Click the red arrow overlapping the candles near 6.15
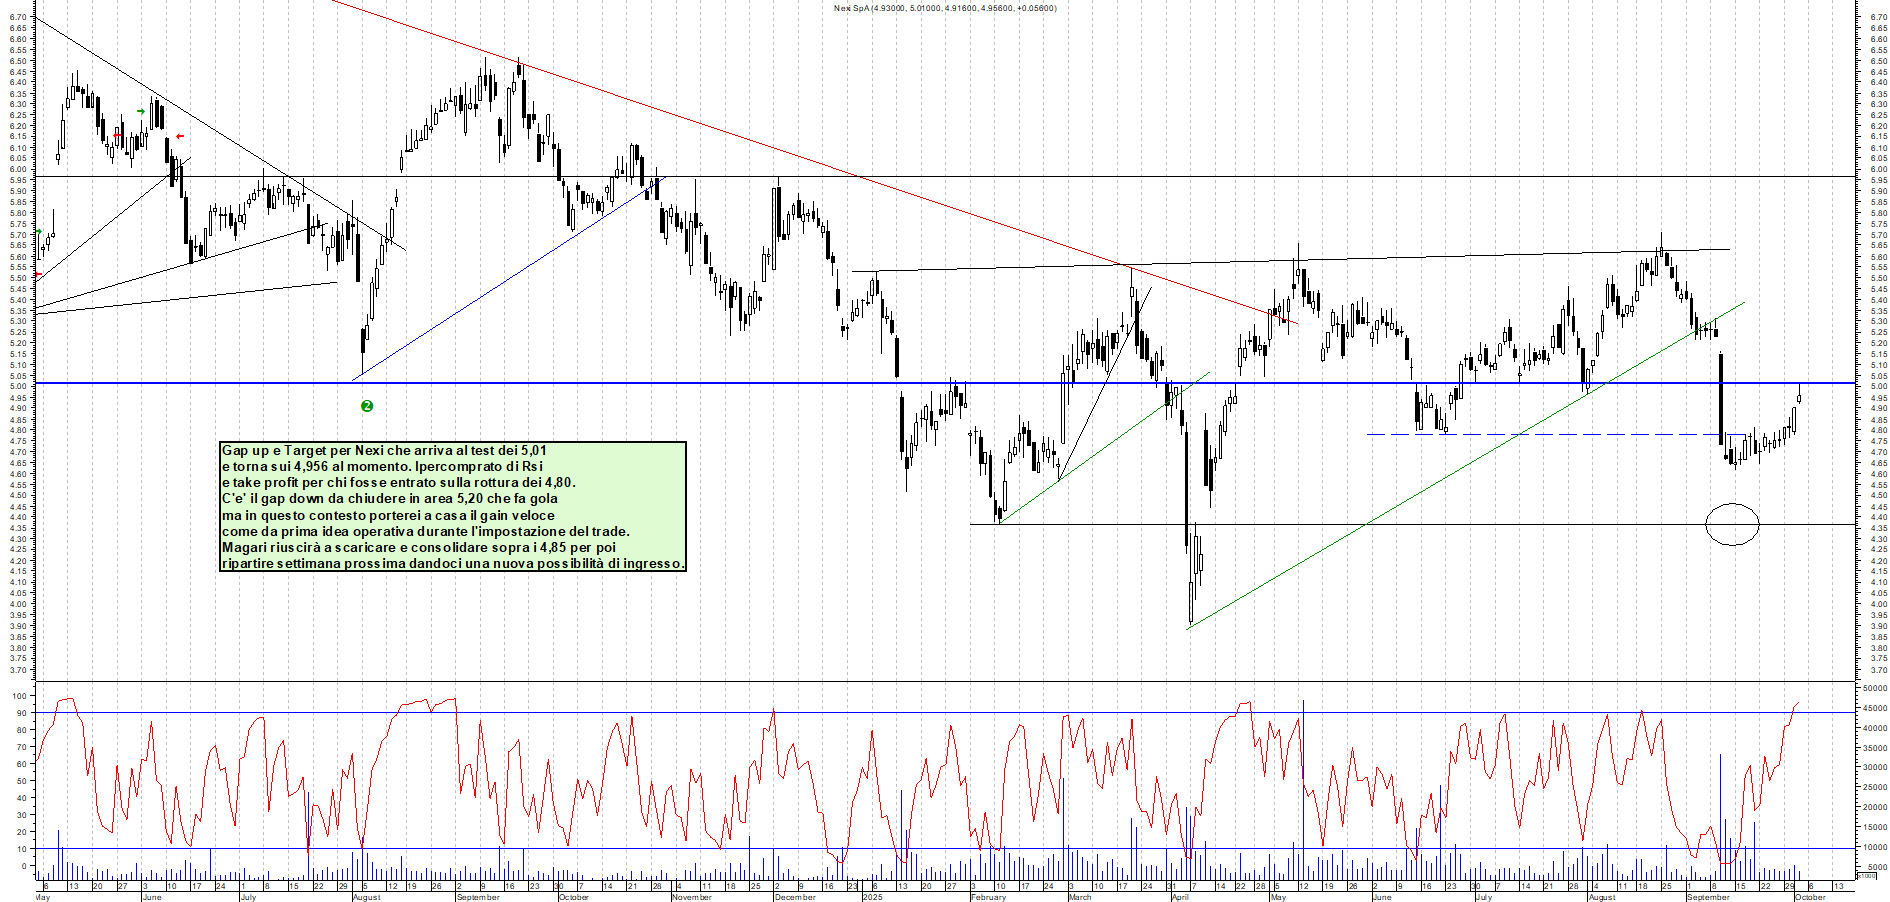This screenshot has width=1890, height=902. (x=118, y=135)
